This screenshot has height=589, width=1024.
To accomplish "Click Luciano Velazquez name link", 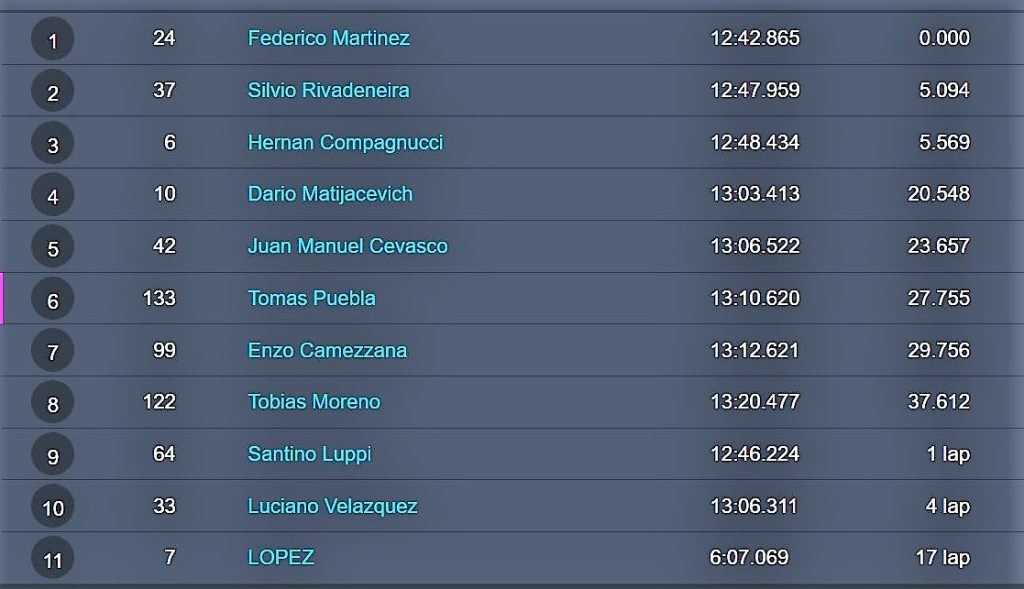I will [332, 506].
